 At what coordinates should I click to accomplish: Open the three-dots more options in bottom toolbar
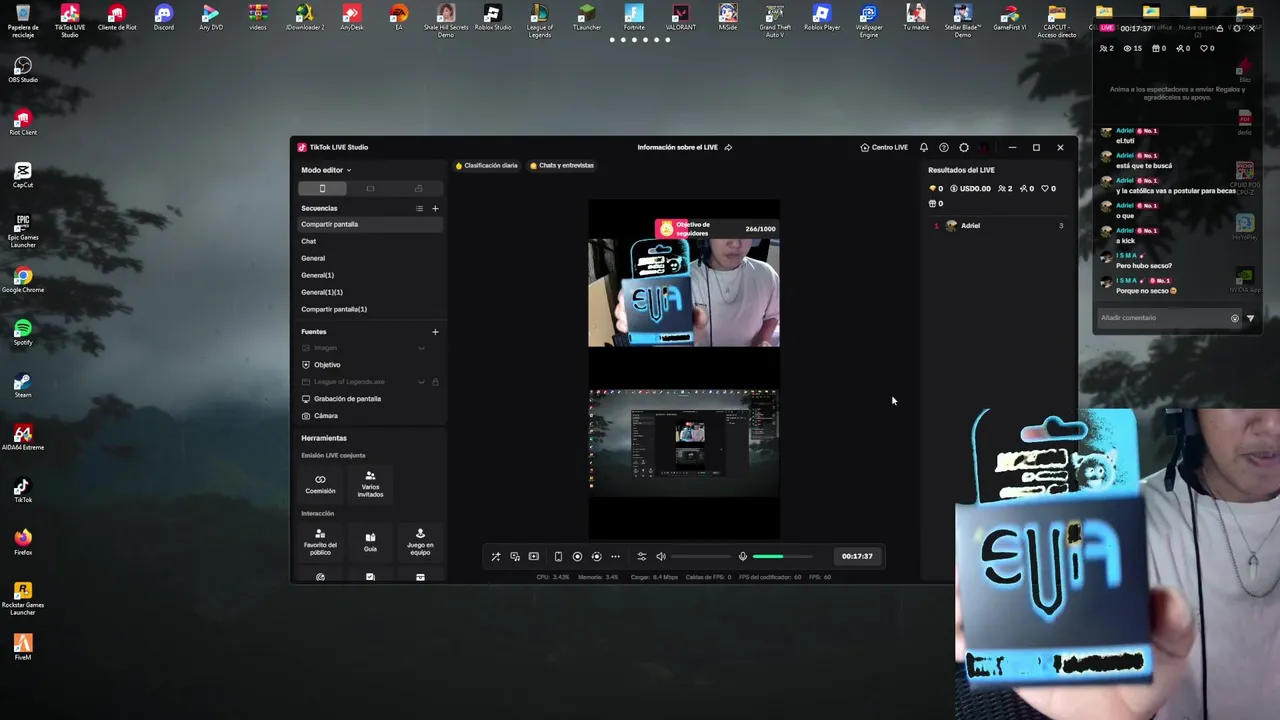click(615, 556)
